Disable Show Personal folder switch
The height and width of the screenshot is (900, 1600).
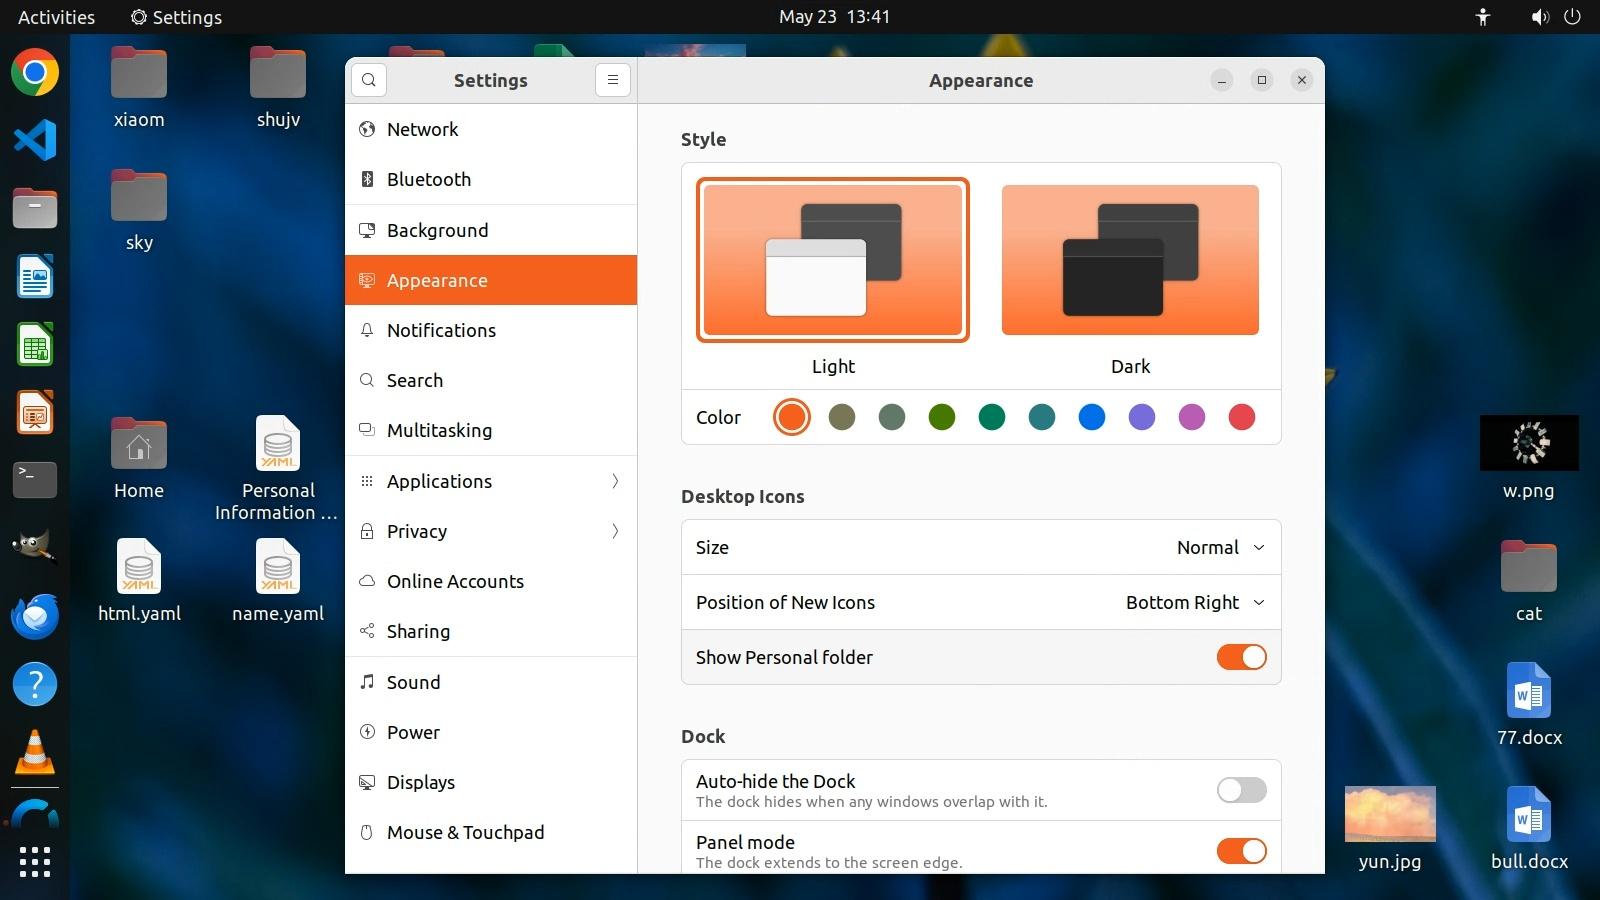[1241, 657]
